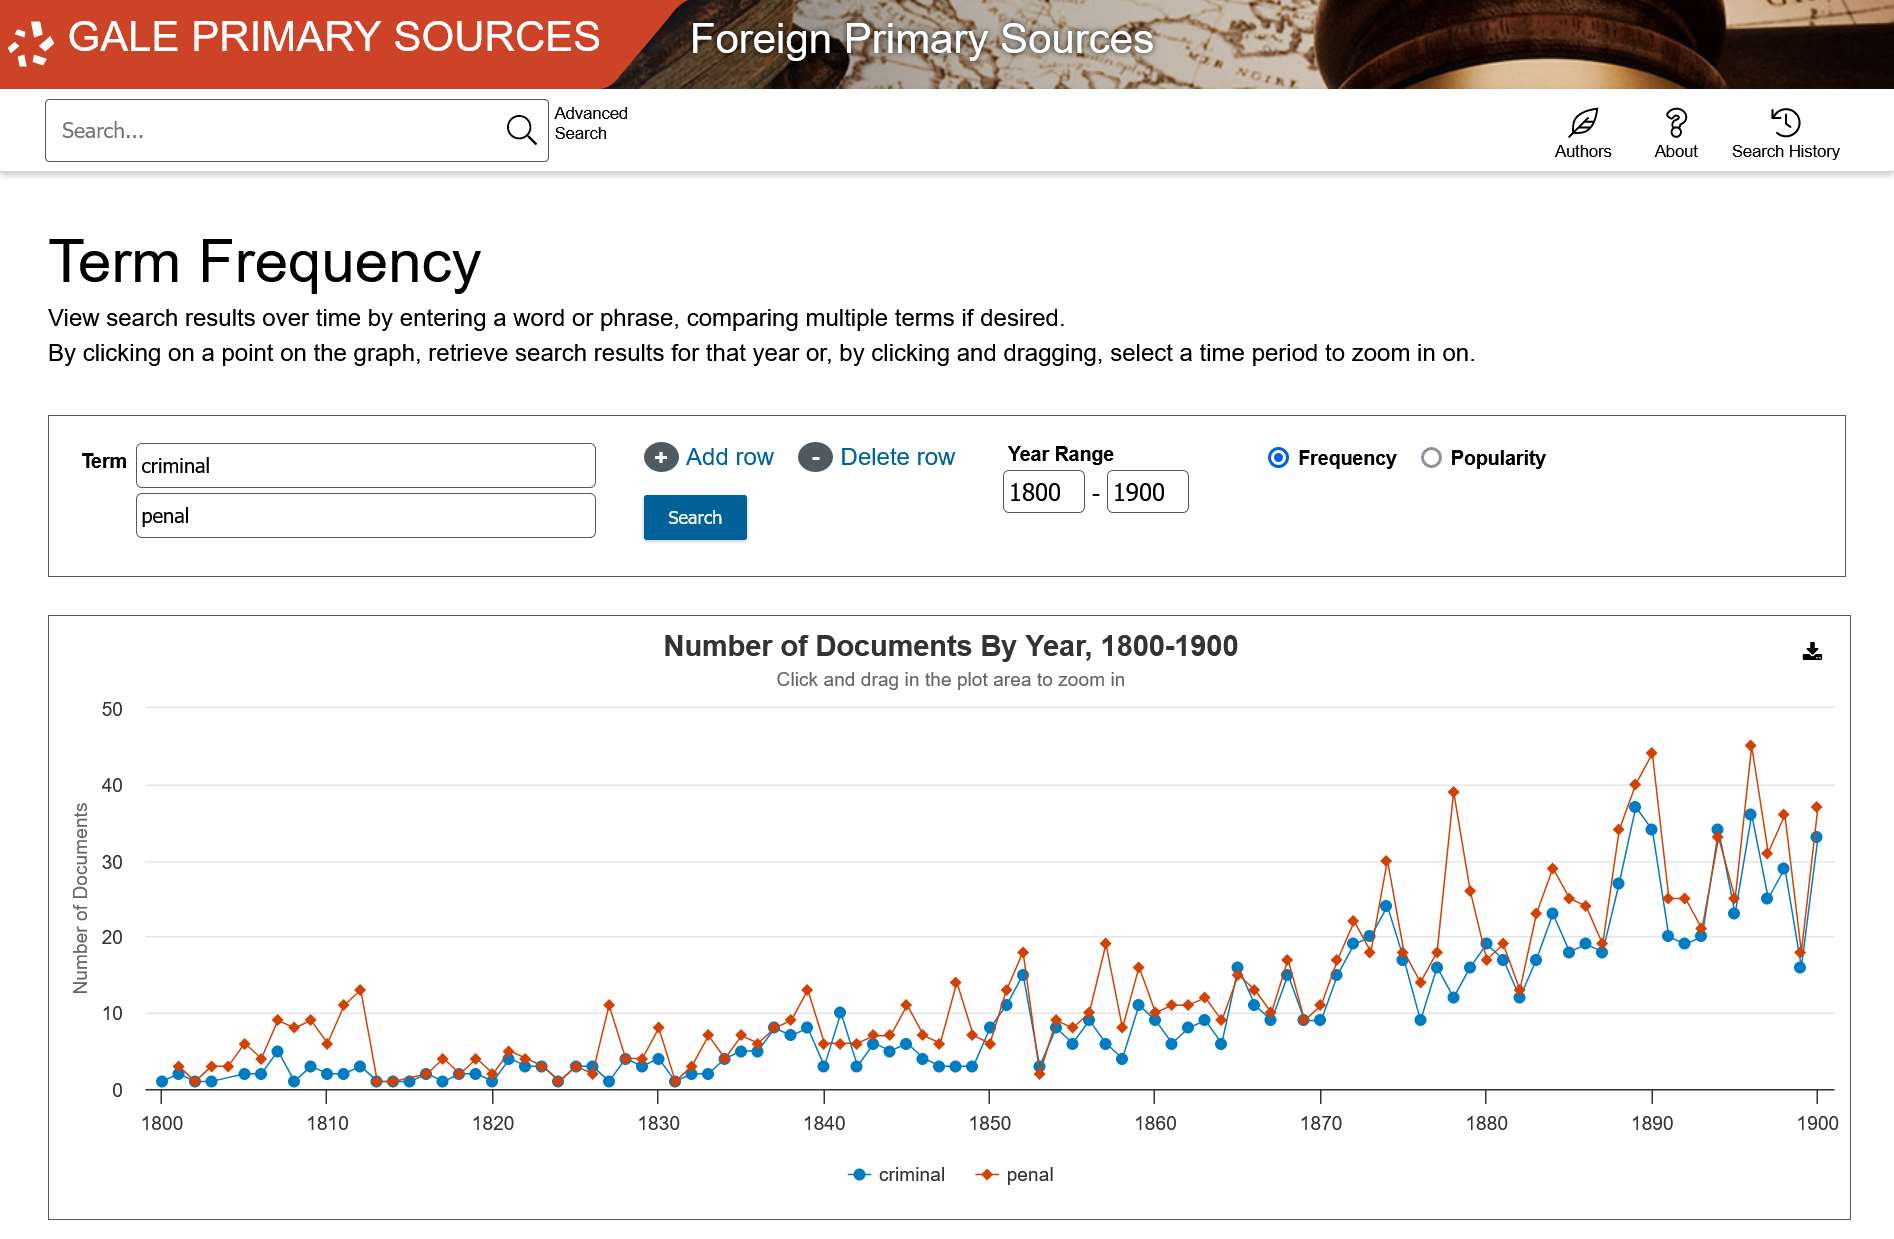
Task: Click the term field containing penal
Action: point(366,516)
